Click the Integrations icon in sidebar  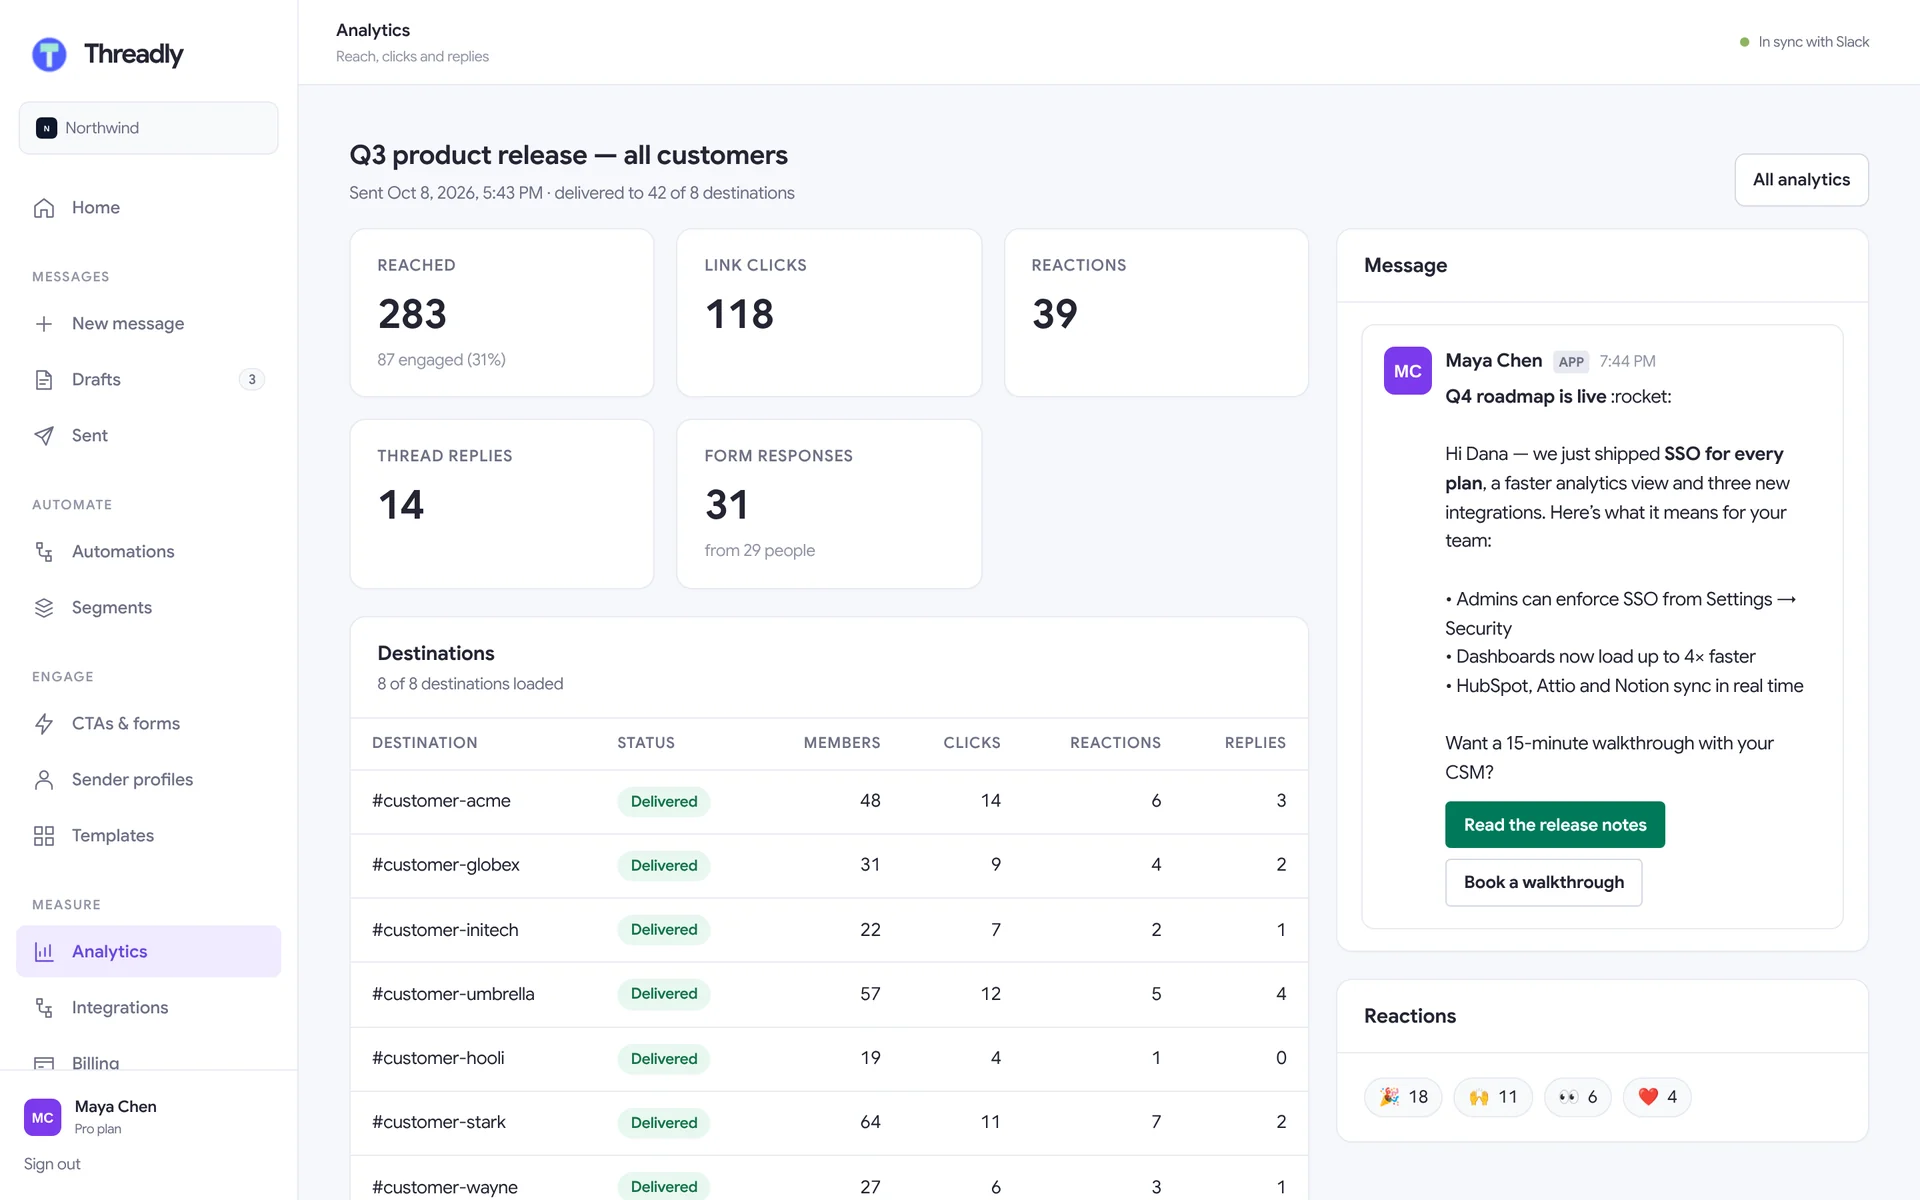44,1008
